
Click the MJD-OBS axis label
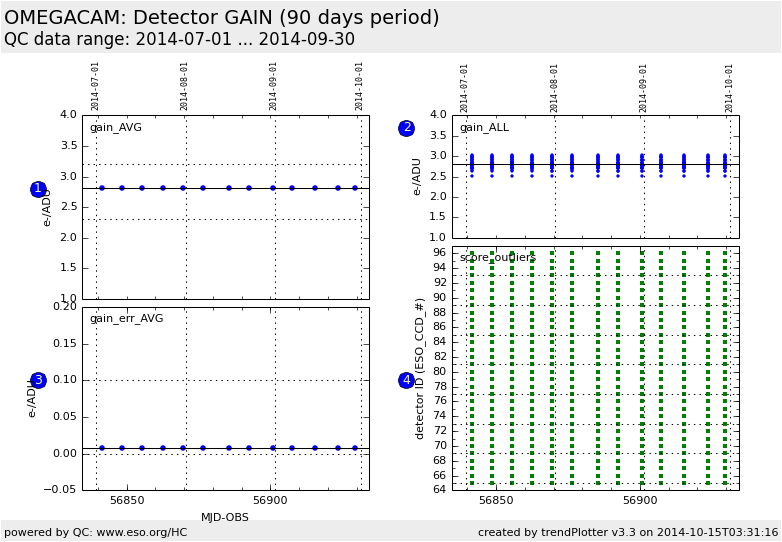[x=225, y=517]
